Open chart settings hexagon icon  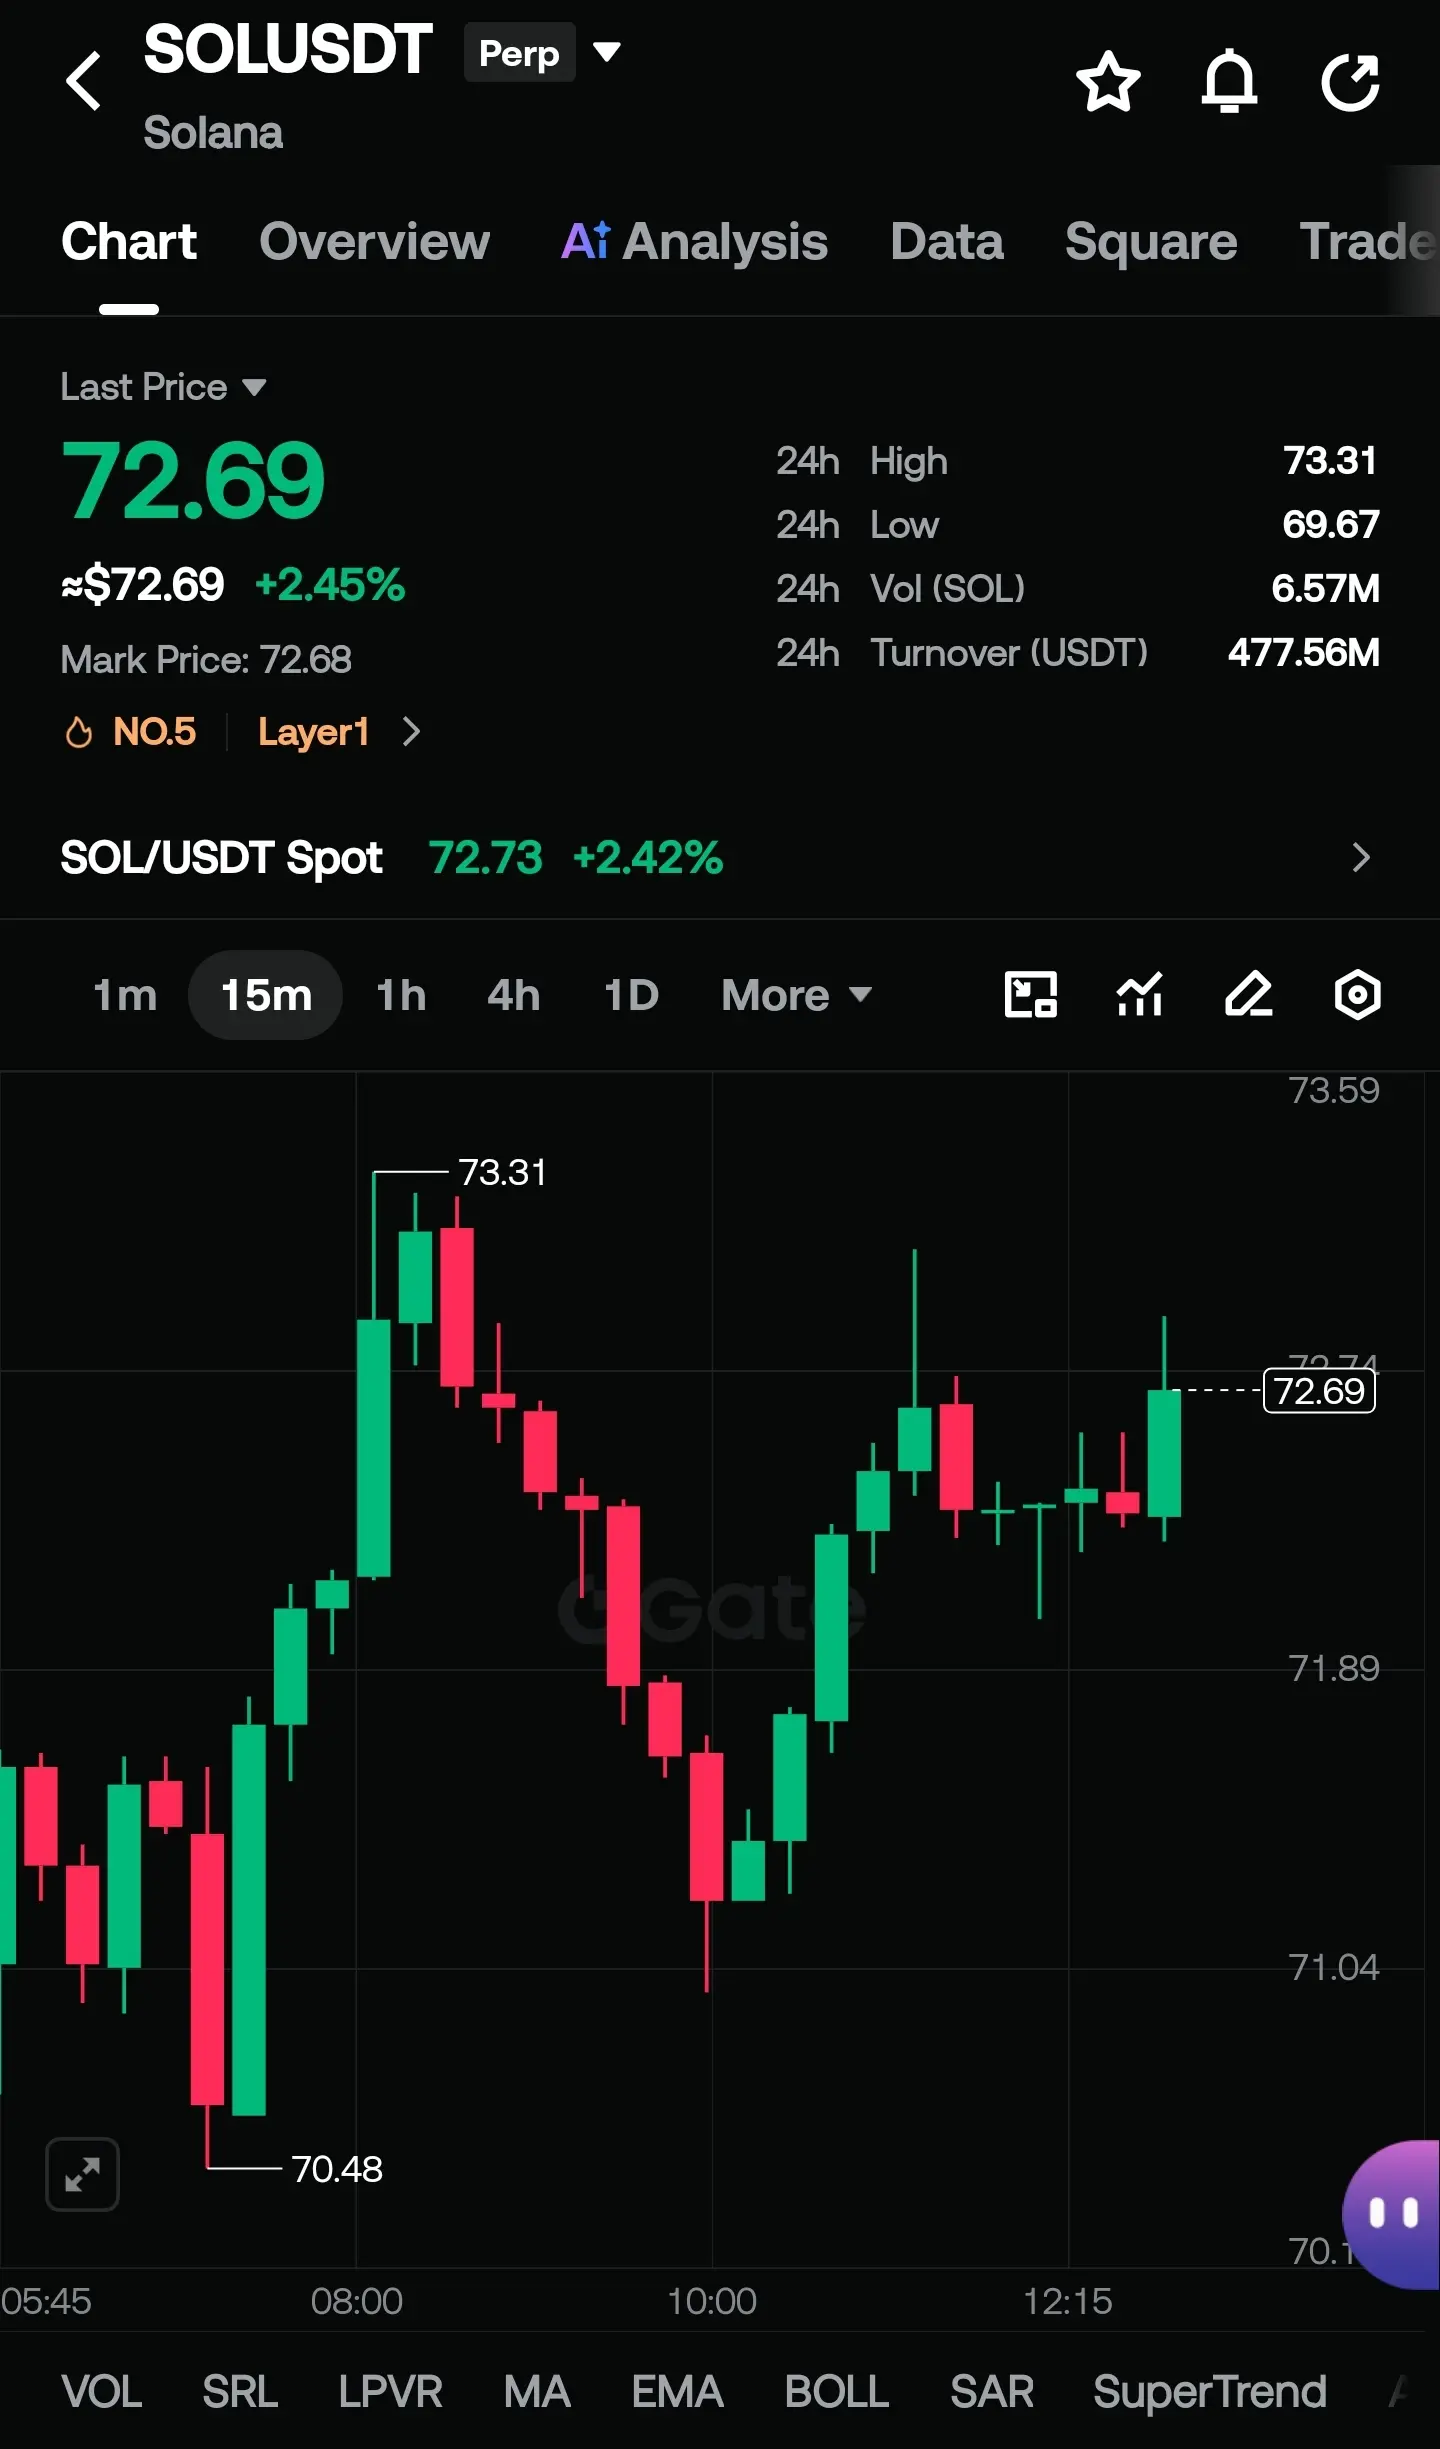(1358, 995)
